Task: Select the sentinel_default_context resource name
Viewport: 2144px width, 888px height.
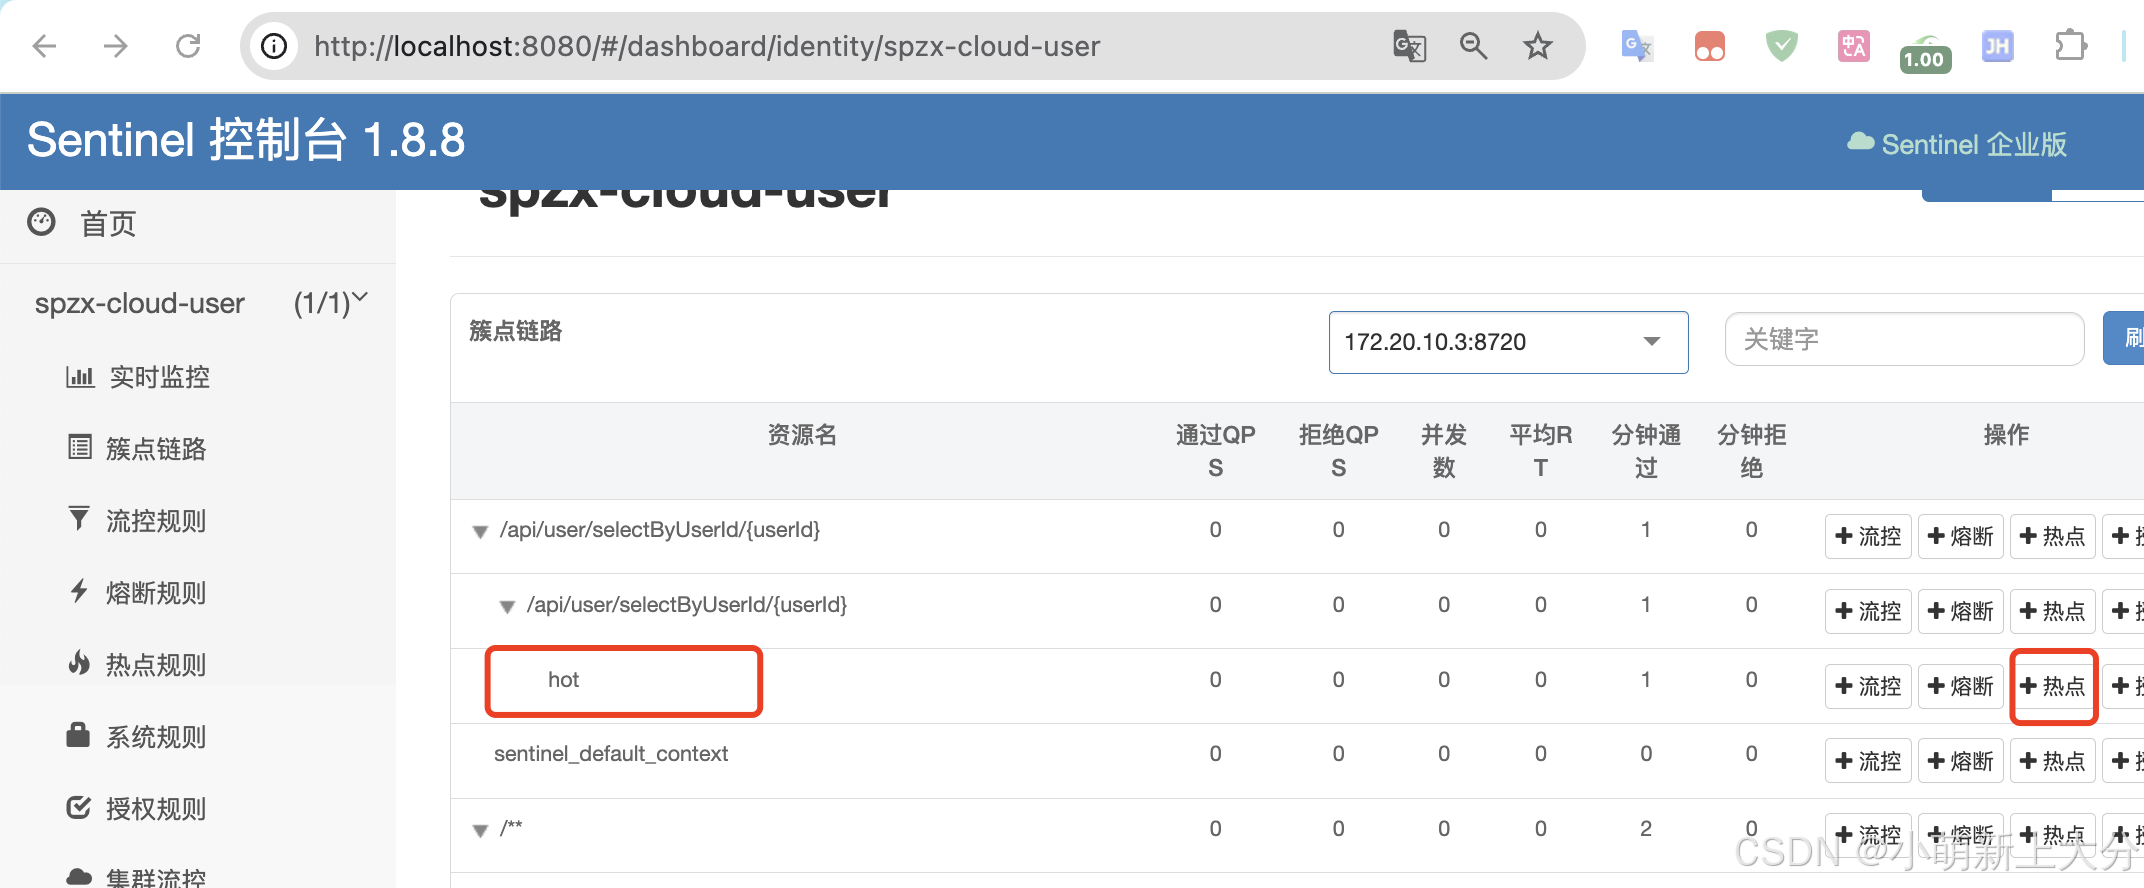Action: click(611, 754)
